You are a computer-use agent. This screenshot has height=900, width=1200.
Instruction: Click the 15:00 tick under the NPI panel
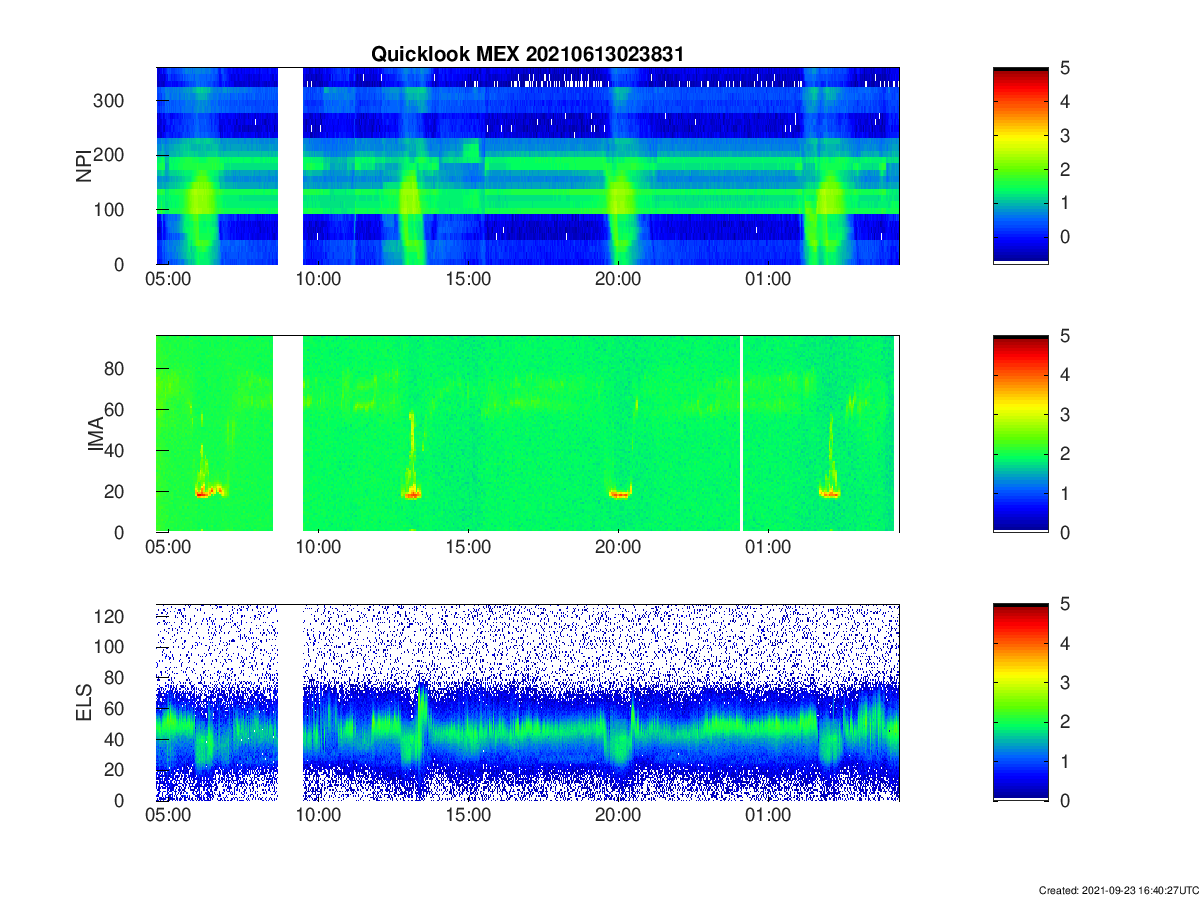pyautogui.click(x=468, y=280)
